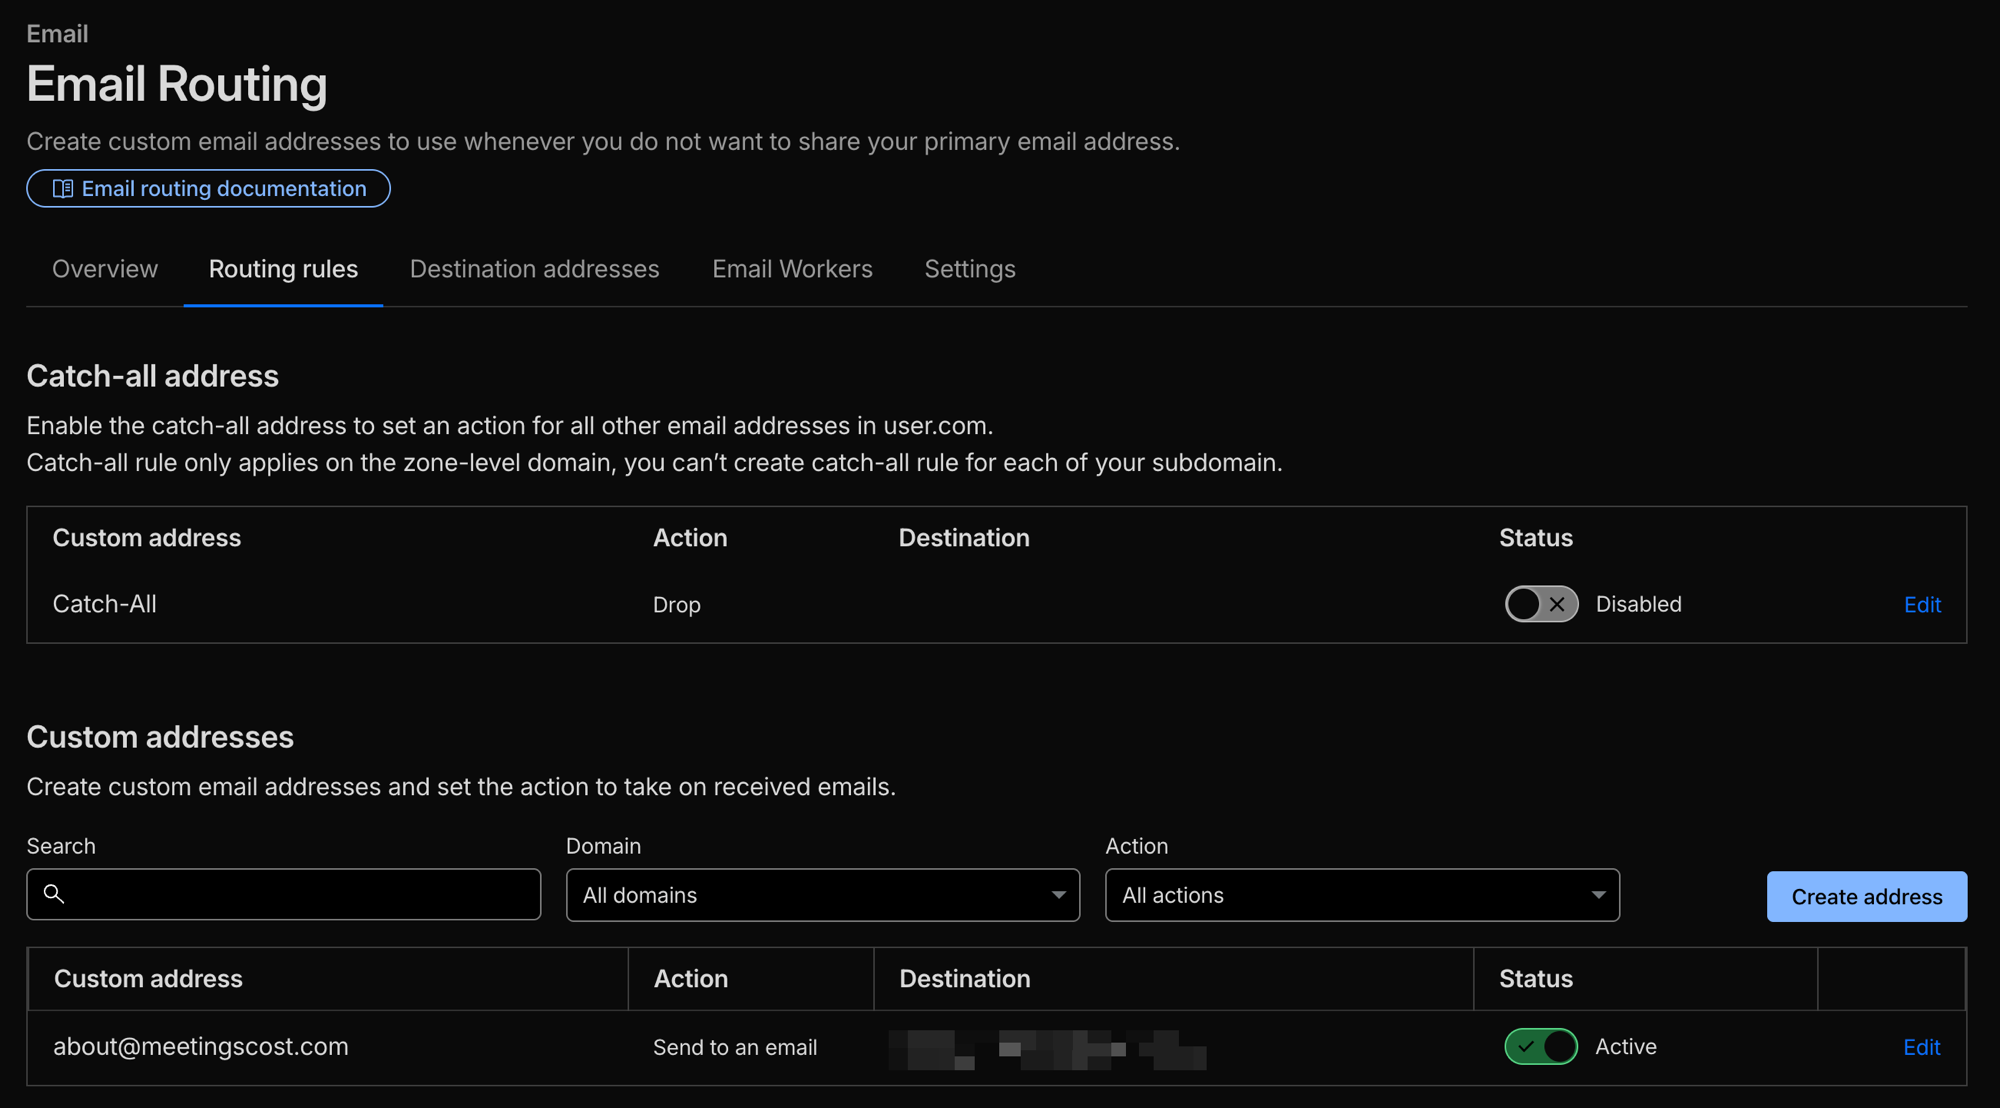The image size is (2000, 1108).
Task: Open the Email Workers tab
Action: tap(791, 269)
